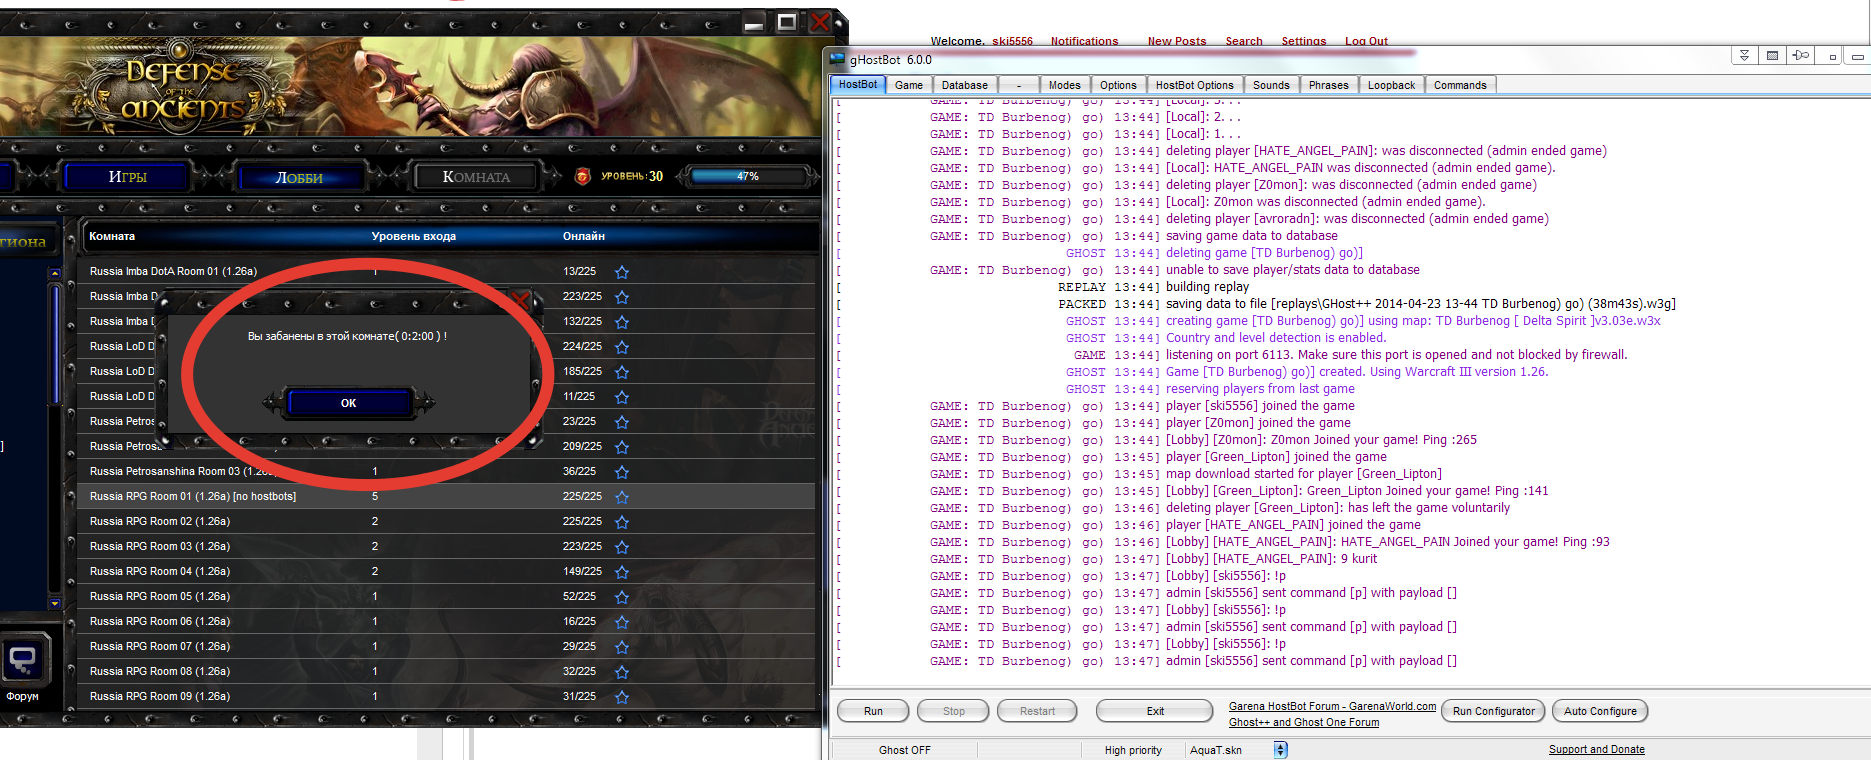
Task: Click the star in the row showing 185/225 online
Action: tap(622, 372)
